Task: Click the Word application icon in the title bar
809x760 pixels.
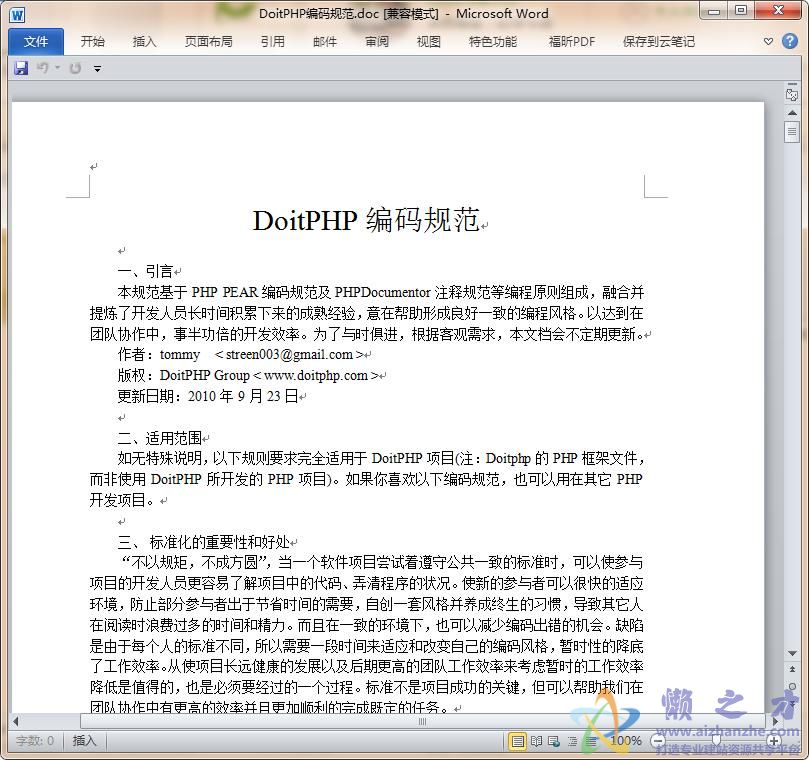Action: pyautogui.click(x=17, y=14)
